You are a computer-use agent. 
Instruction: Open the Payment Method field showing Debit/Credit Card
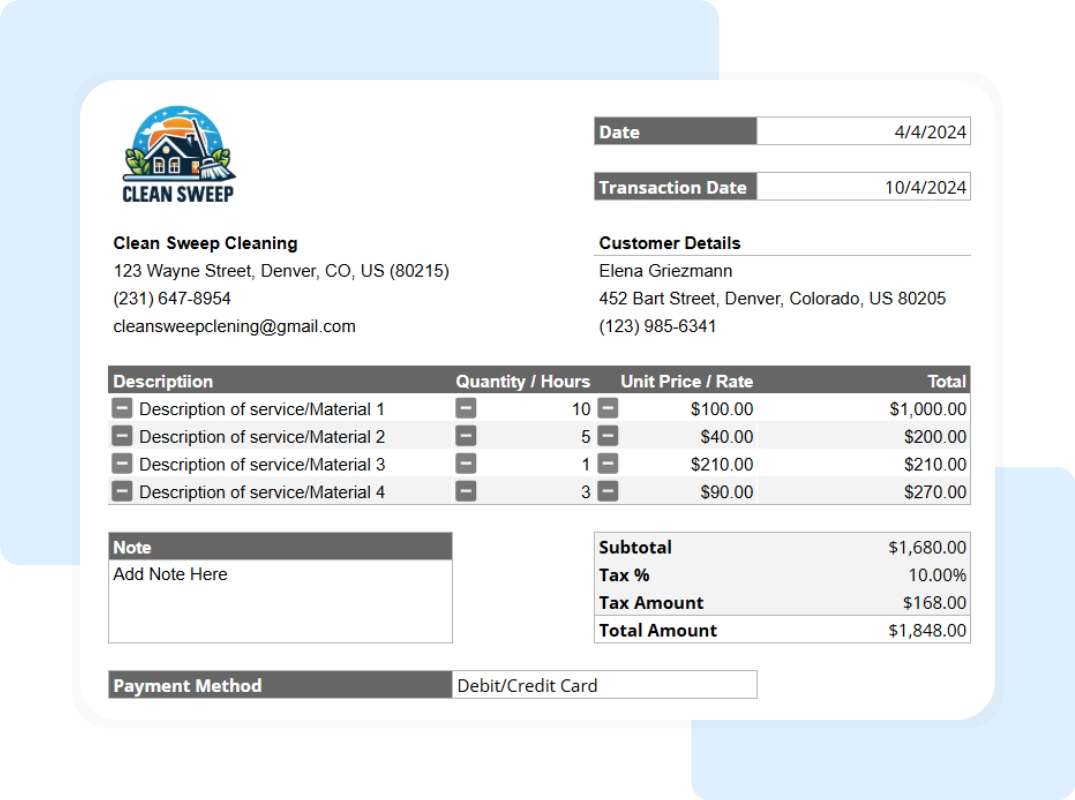(605, 685)
